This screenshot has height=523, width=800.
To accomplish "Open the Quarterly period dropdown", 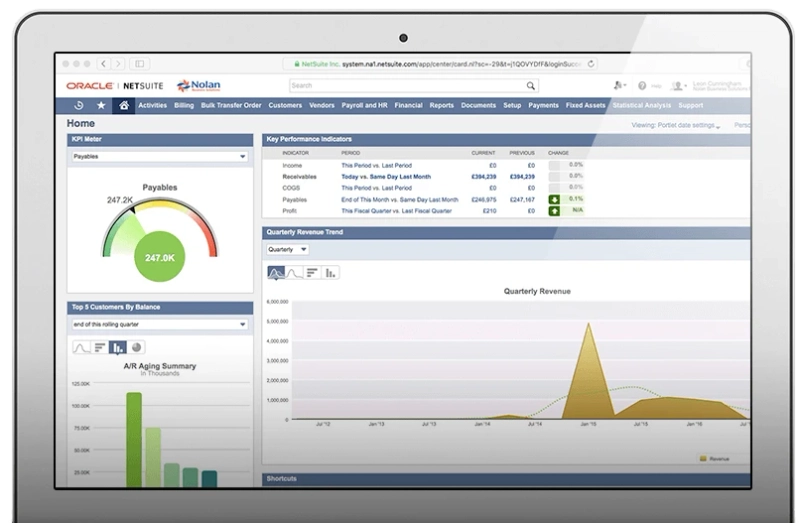I will coord(288,250).
